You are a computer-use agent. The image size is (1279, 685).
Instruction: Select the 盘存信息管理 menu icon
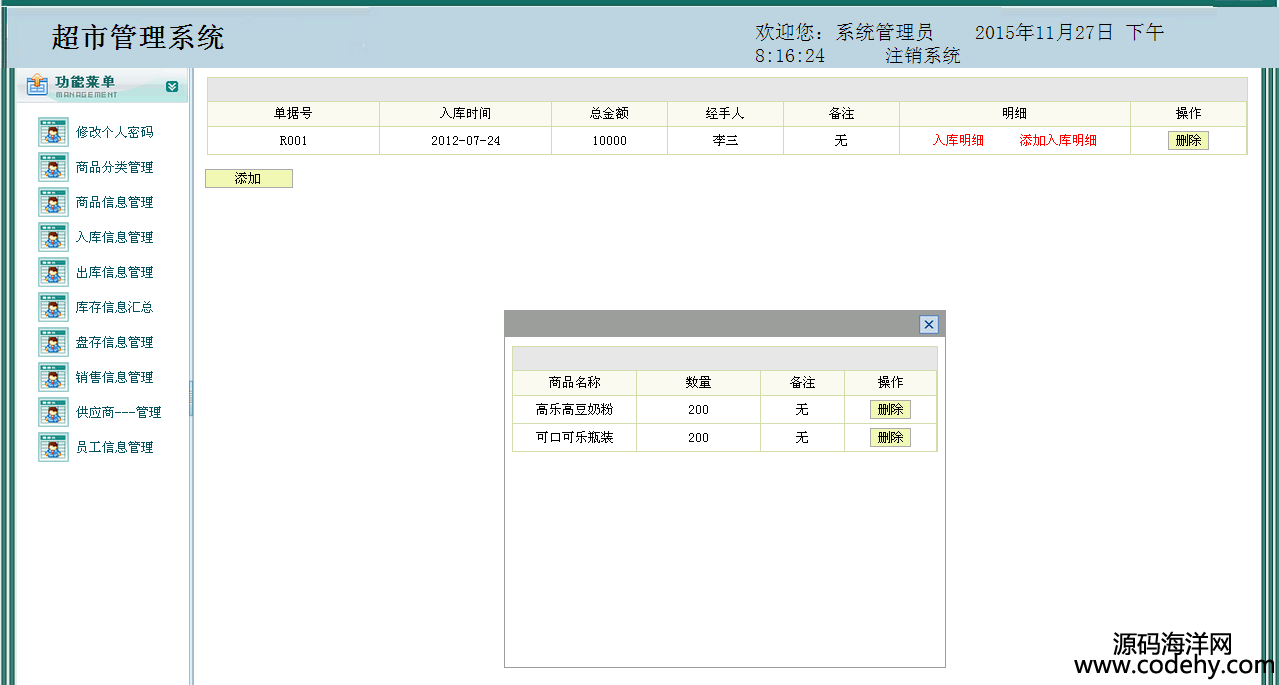(53, 342)
